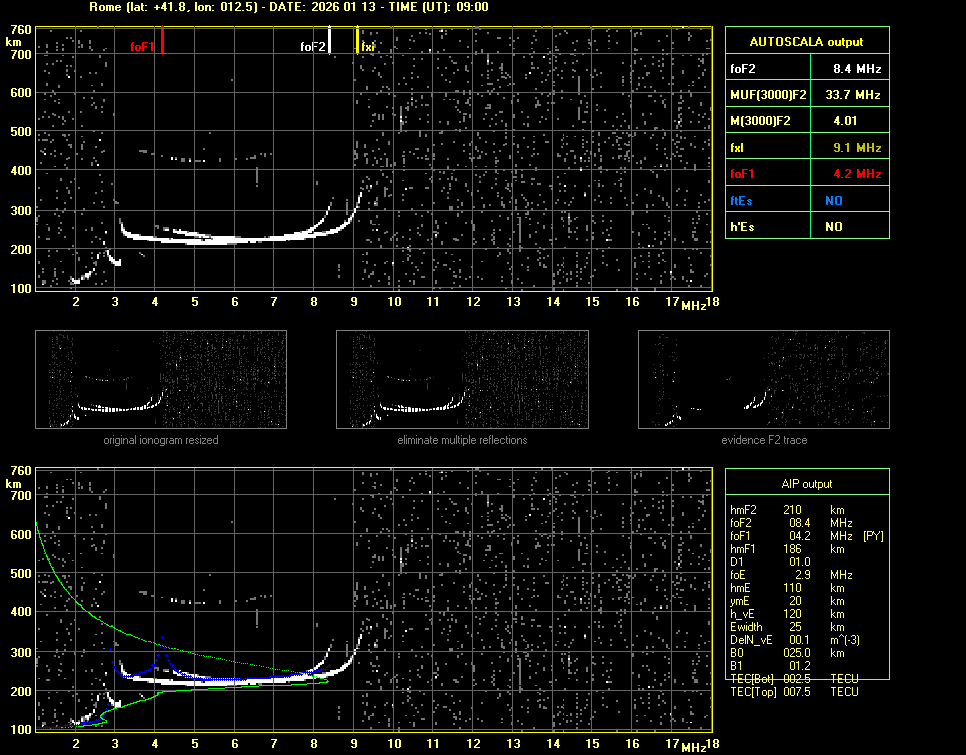
Task: Click the yellow fxI marker on top ionogram
Action: (358, 41)
